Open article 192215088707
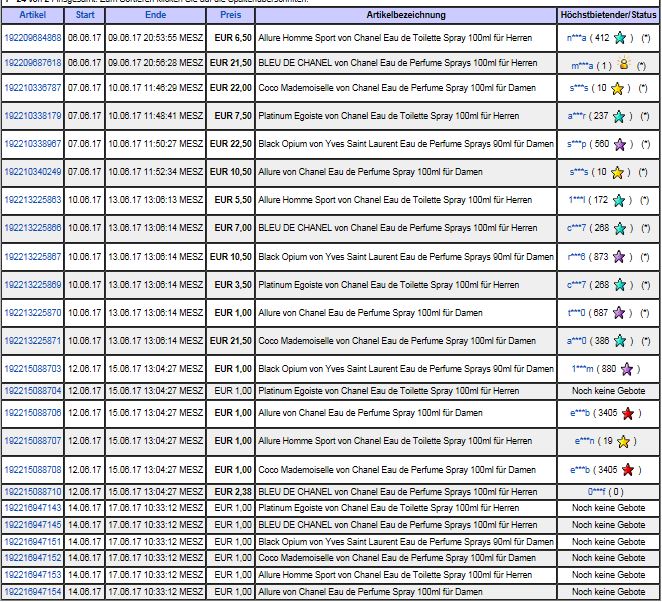The image size is (662, 602). 33,441
